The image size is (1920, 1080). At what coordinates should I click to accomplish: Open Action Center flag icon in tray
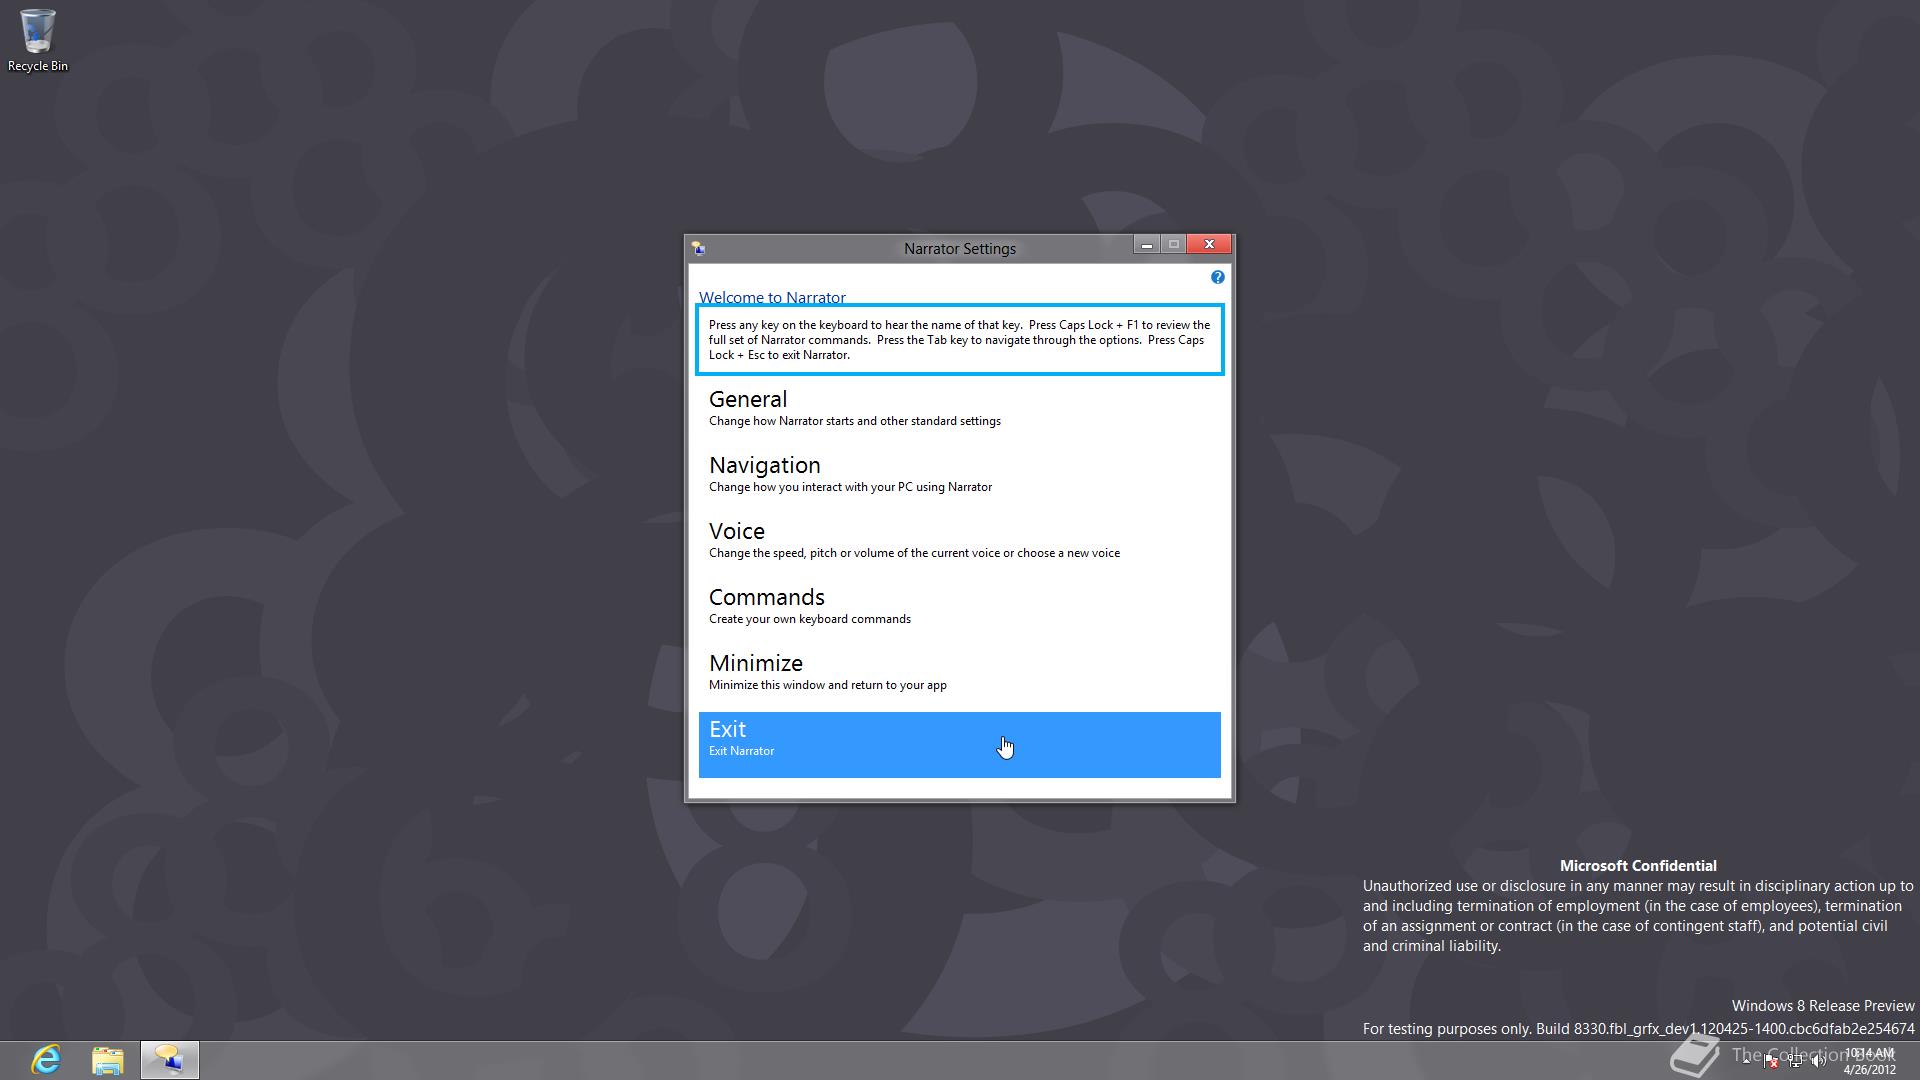click(x=1772, y=1061)
